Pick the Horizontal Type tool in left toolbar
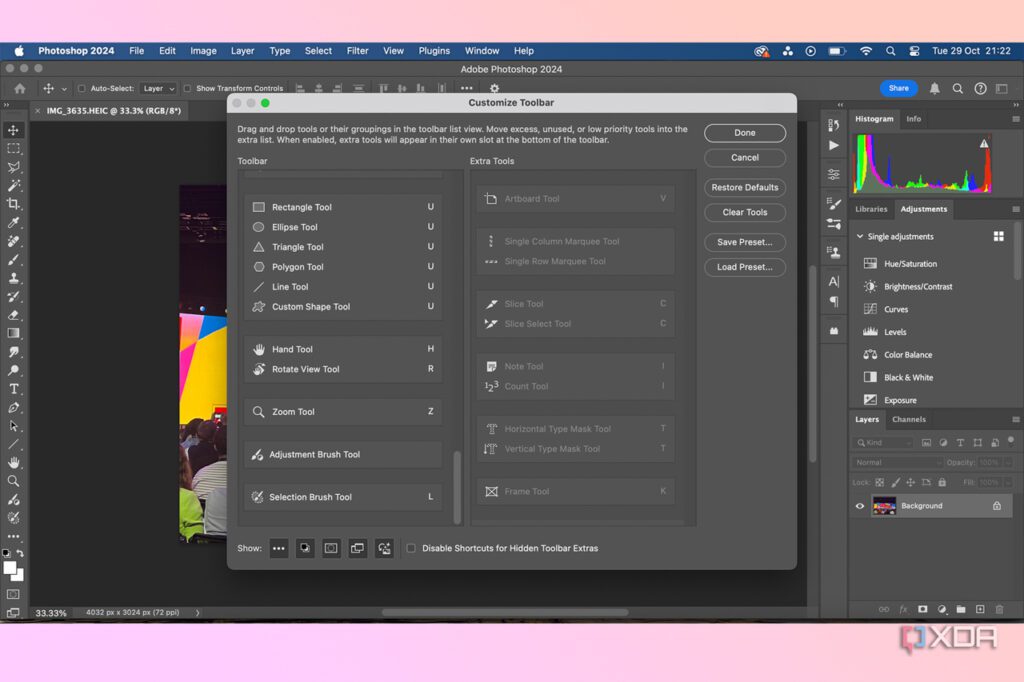 [x=13, y=389]
